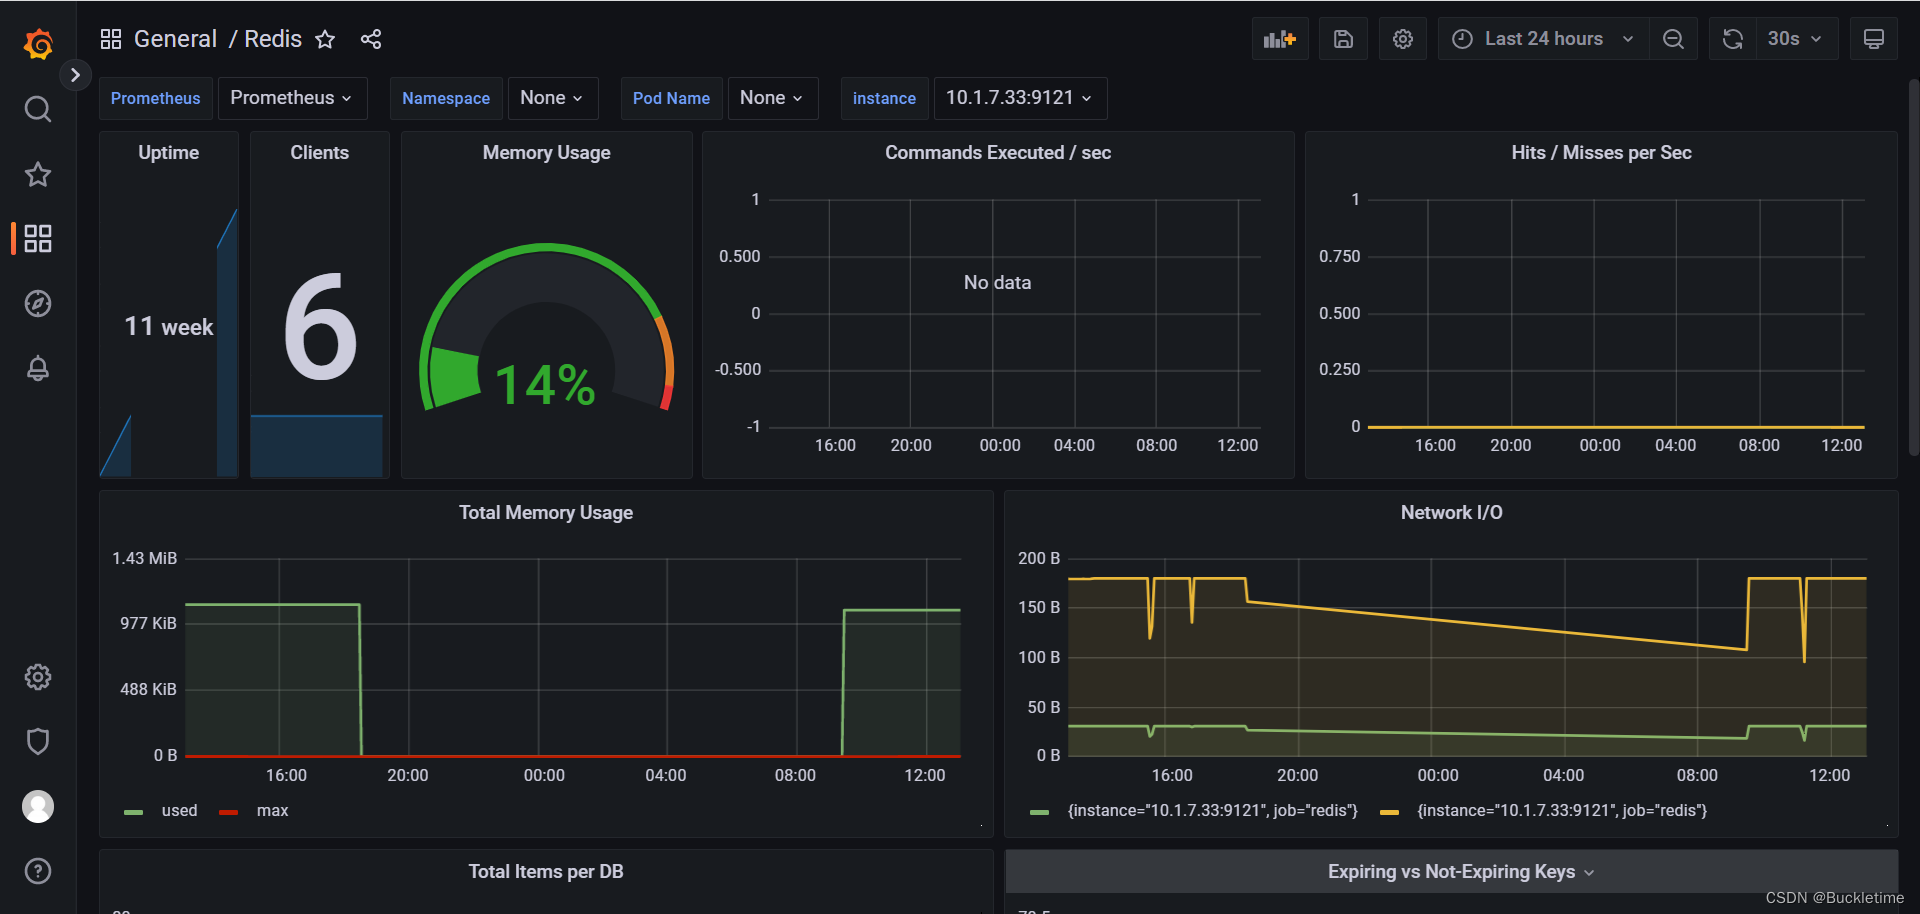Open dashboard settings gear in toolbar
Image resolution: width=1920 pixels, height=914 pixels.
tap(1403, 39)
